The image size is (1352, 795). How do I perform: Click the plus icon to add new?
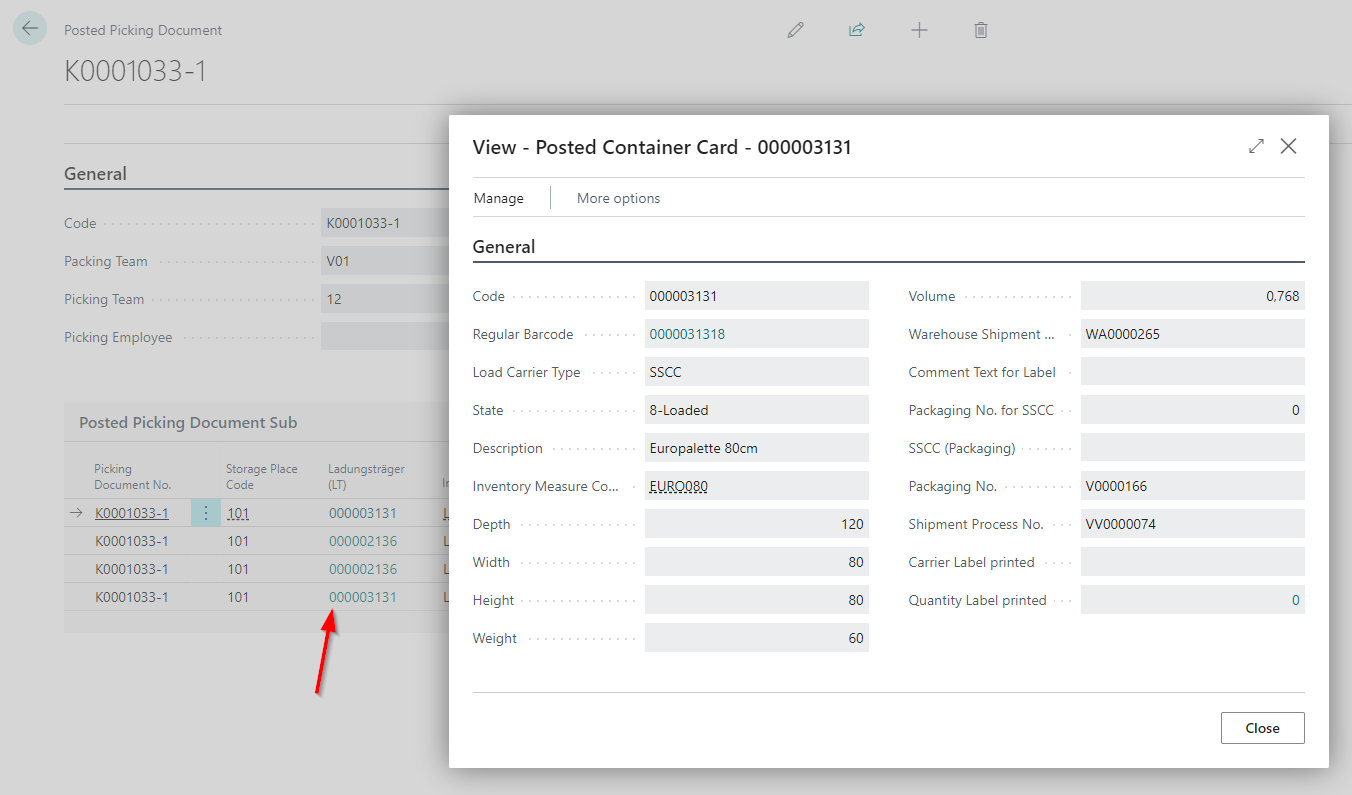(919, 30)
